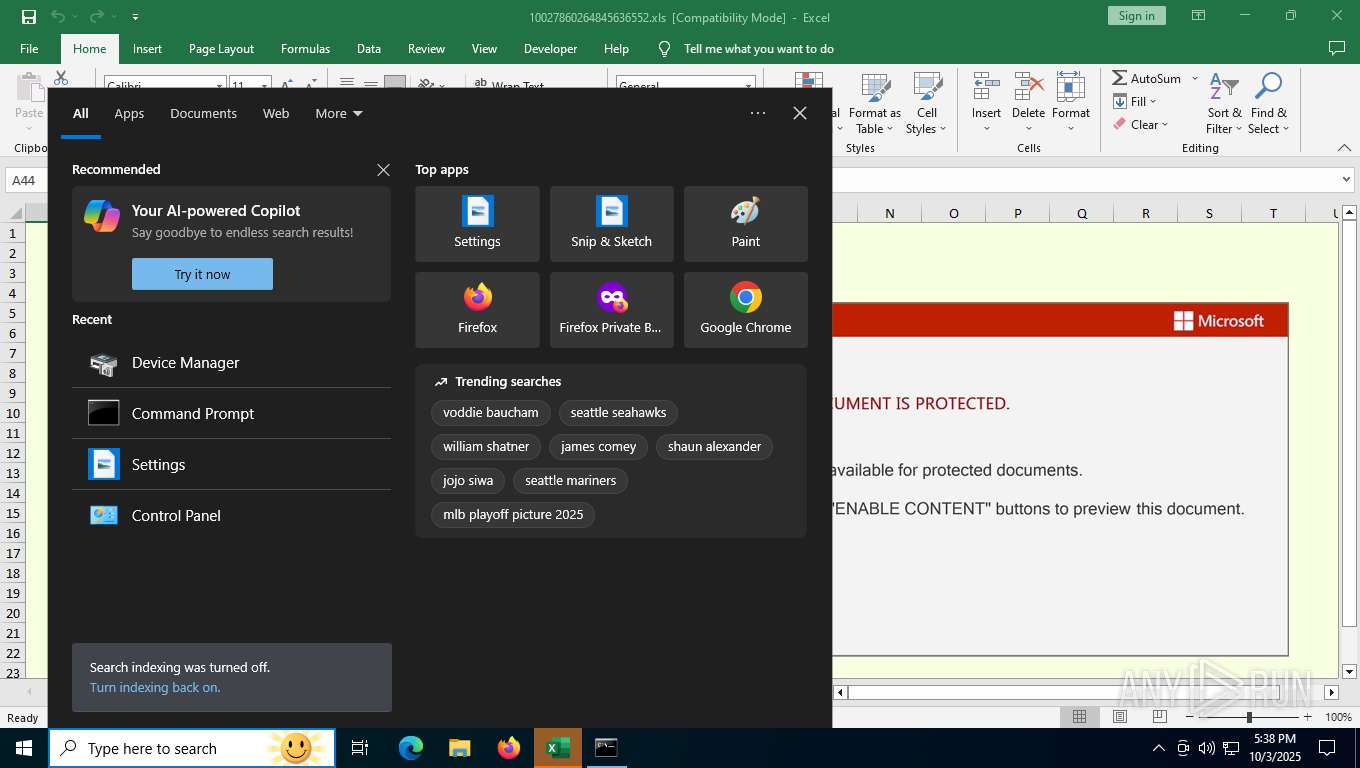Open Format as Table dropdown
The height and width of the screenshot is (768, 1360).
875,104
